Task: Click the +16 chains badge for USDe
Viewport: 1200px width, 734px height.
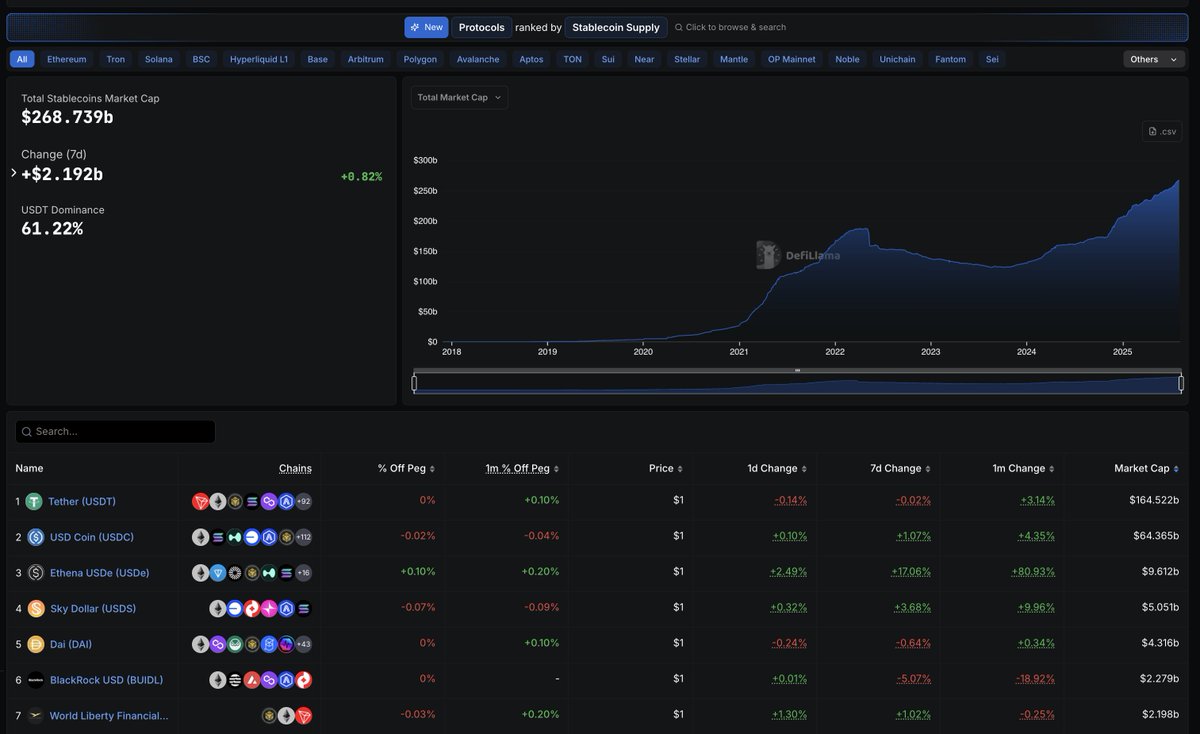Action: point(304,573)
